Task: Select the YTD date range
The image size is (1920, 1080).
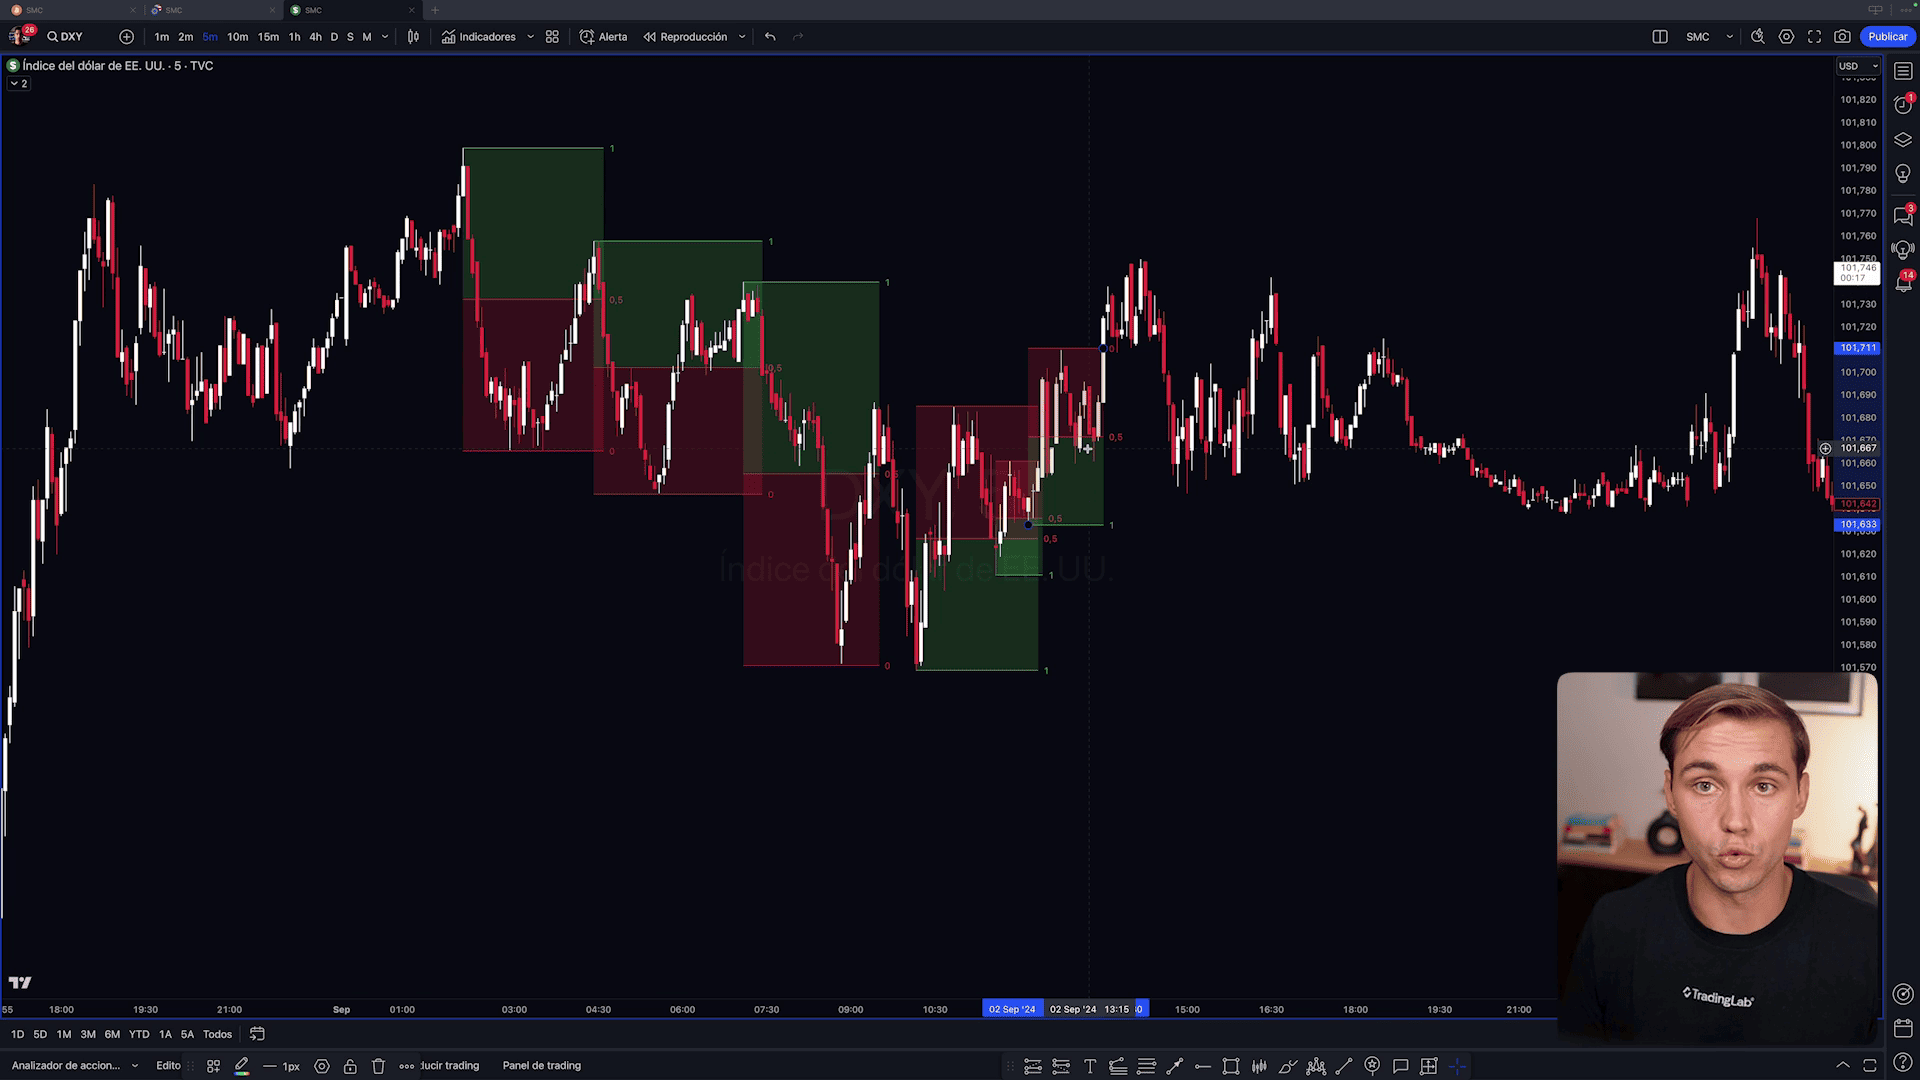Action: 139,1035
